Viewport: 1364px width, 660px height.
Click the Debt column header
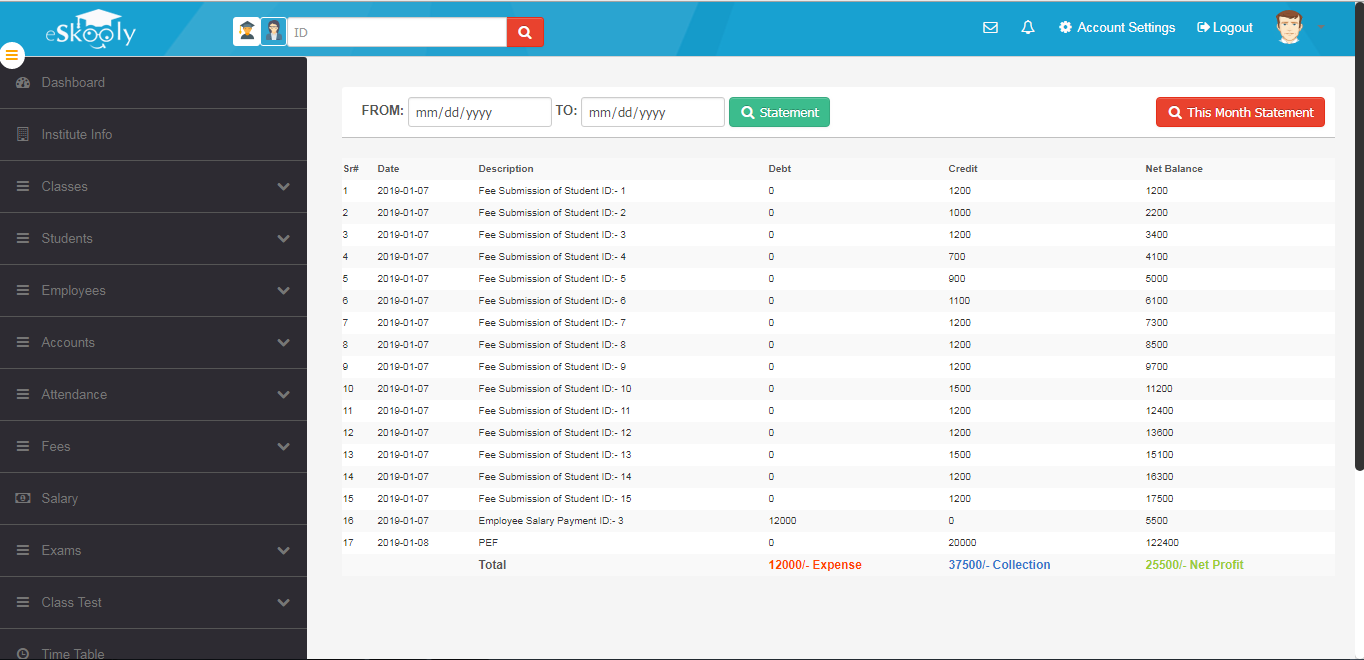(780, 169)
